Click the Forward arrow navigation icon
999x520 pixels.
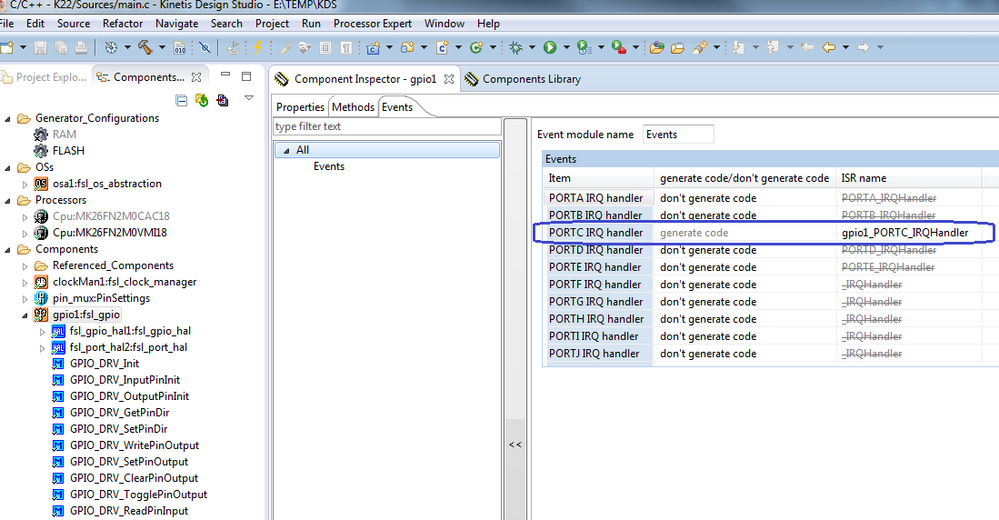[863, 47]
